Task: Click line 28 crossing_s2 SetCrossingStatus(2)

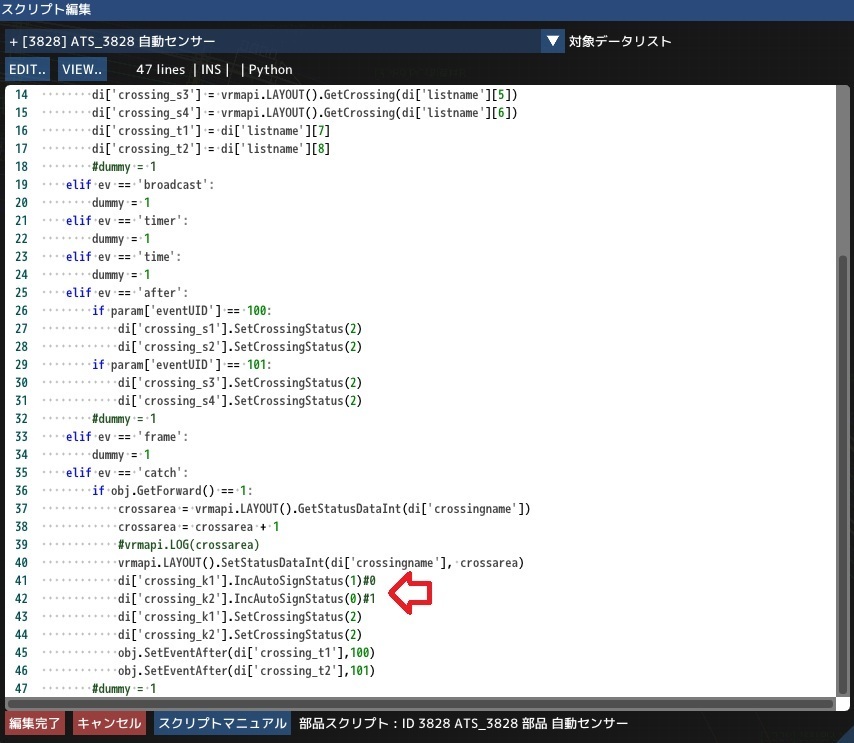Action: tap(240, 346)
